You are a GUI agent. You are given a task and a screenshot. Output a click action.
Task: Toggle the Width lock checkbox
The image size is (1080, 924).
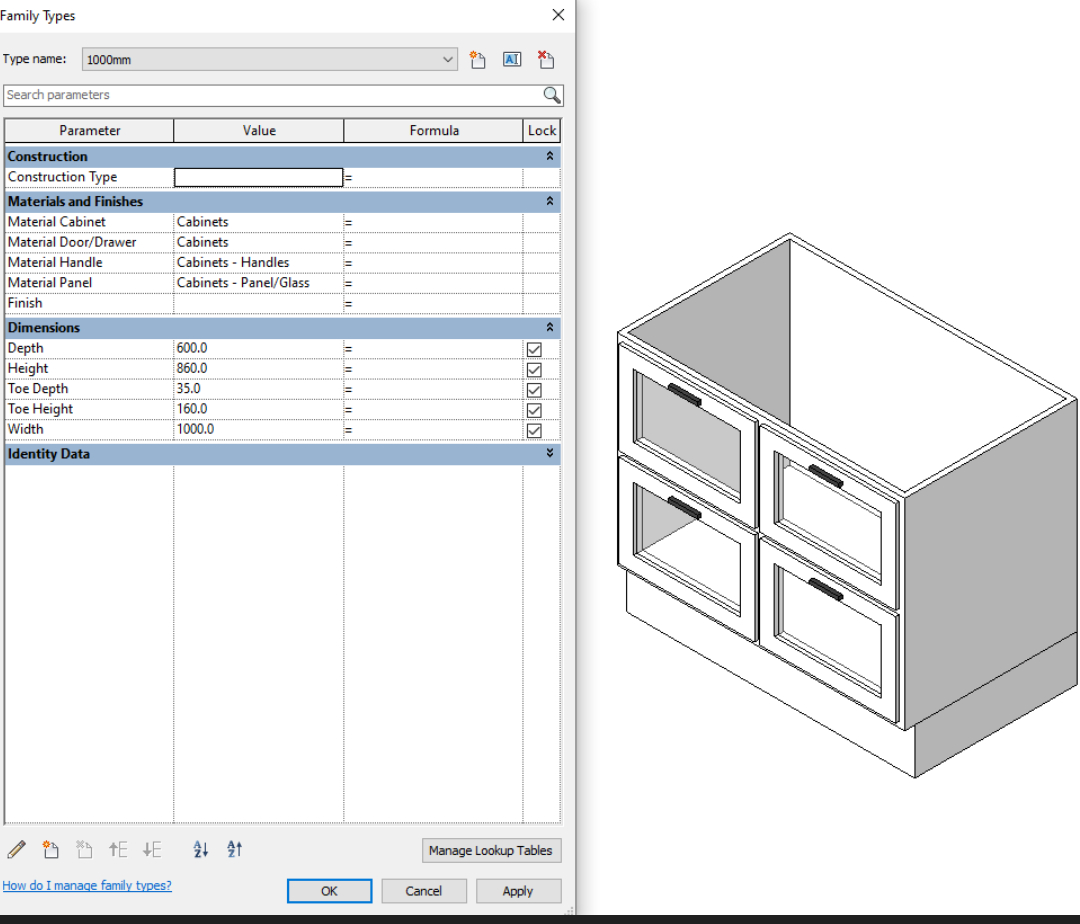click(x=534, y=430)
